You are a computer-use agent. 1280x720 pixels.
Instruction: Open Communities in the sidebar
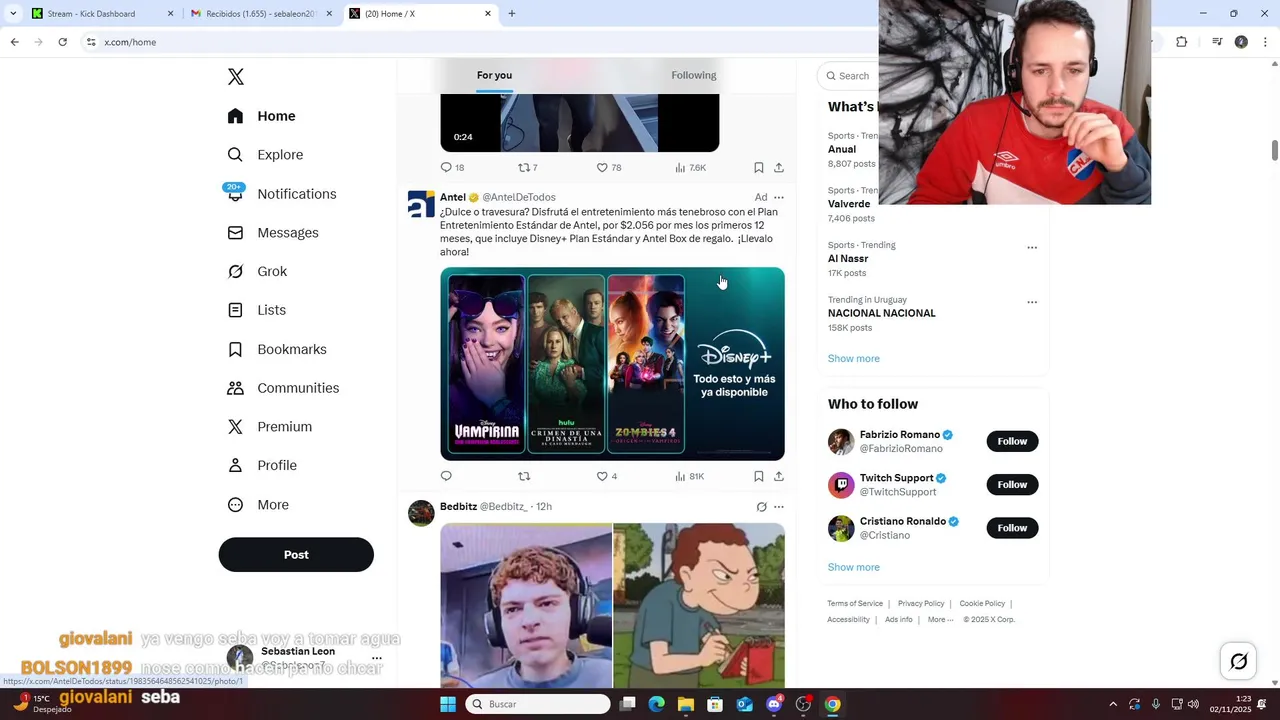click(283, 388)
